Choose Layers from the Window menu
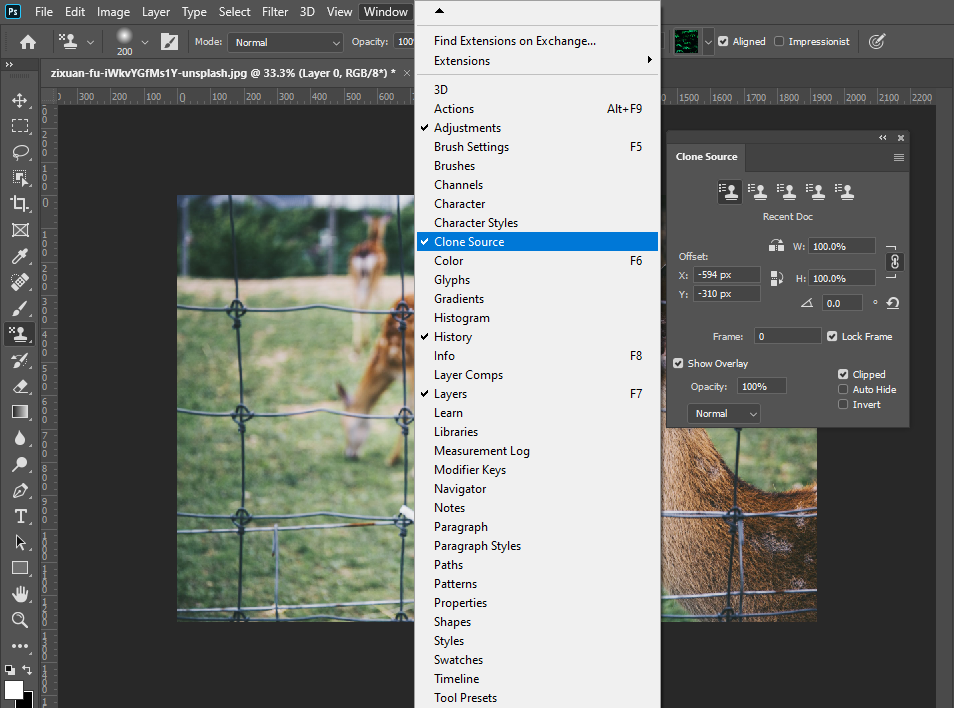 point(537,394)
